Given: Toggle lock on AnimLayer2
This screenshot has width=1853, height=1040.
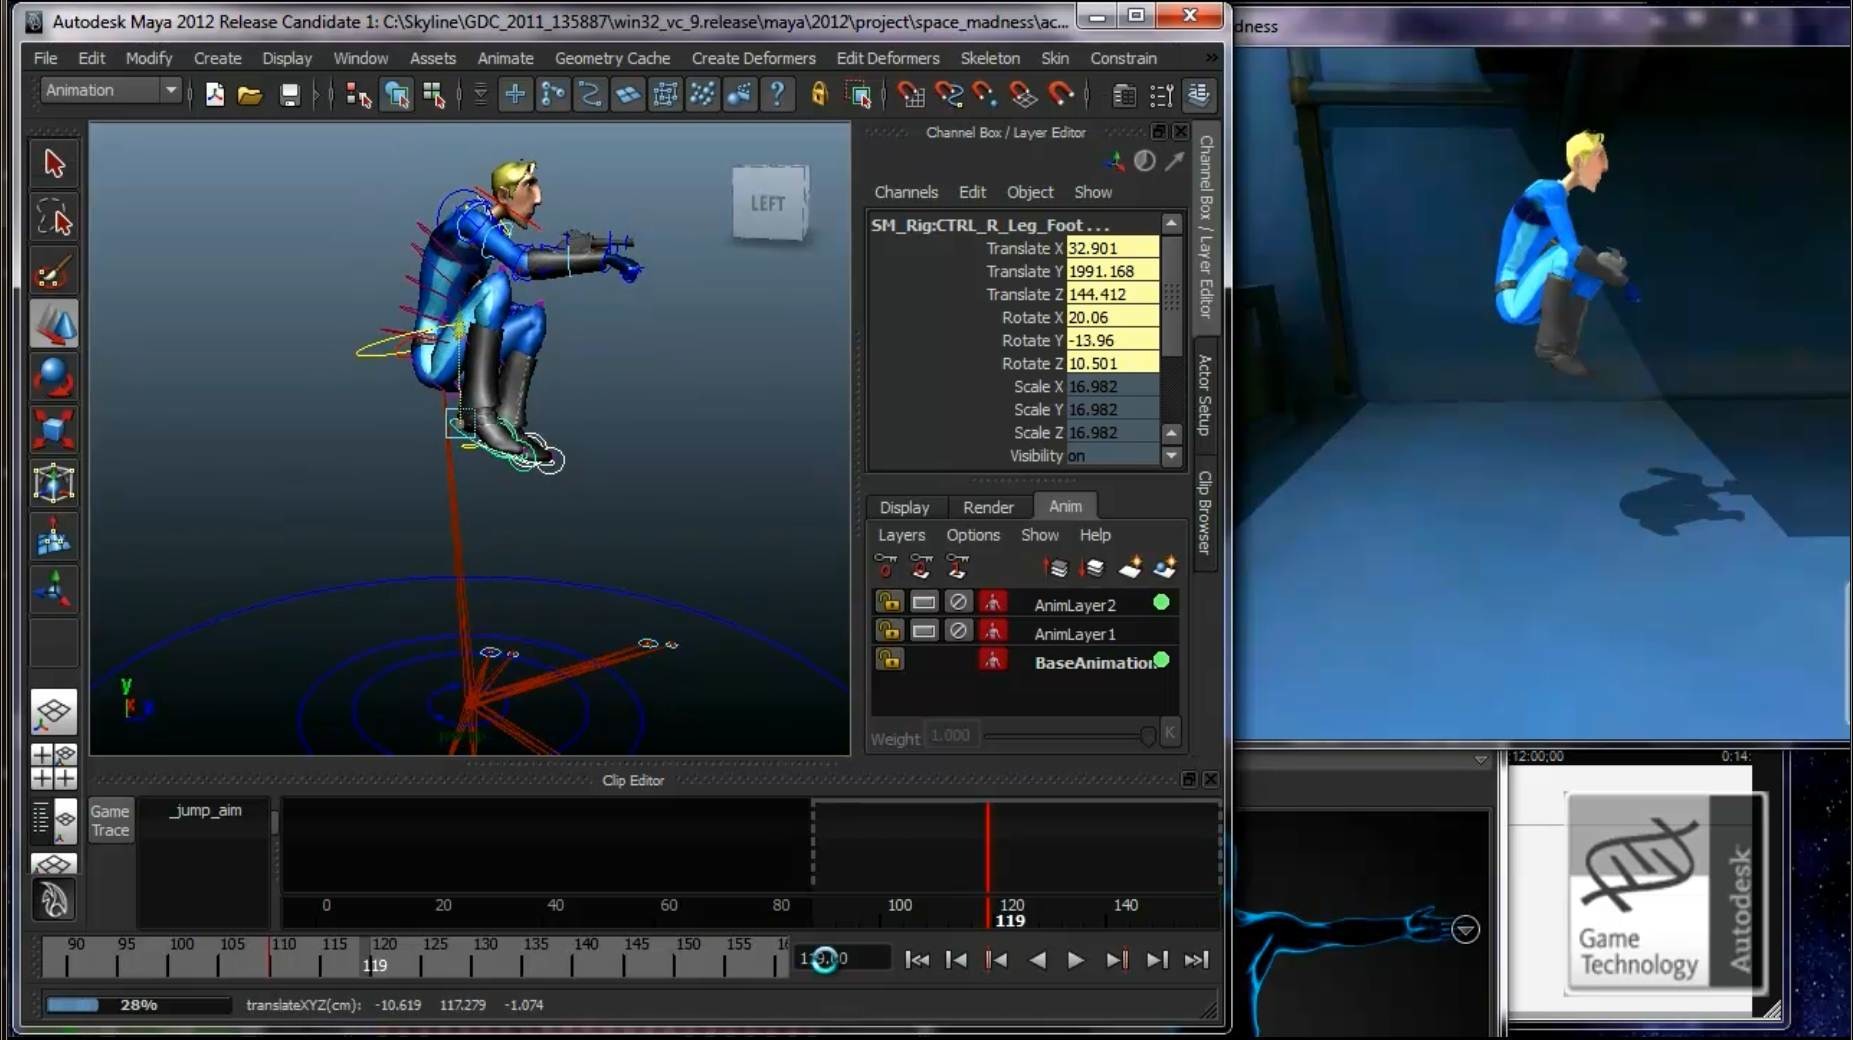Looking at the screenshot, I should [889, 602].
